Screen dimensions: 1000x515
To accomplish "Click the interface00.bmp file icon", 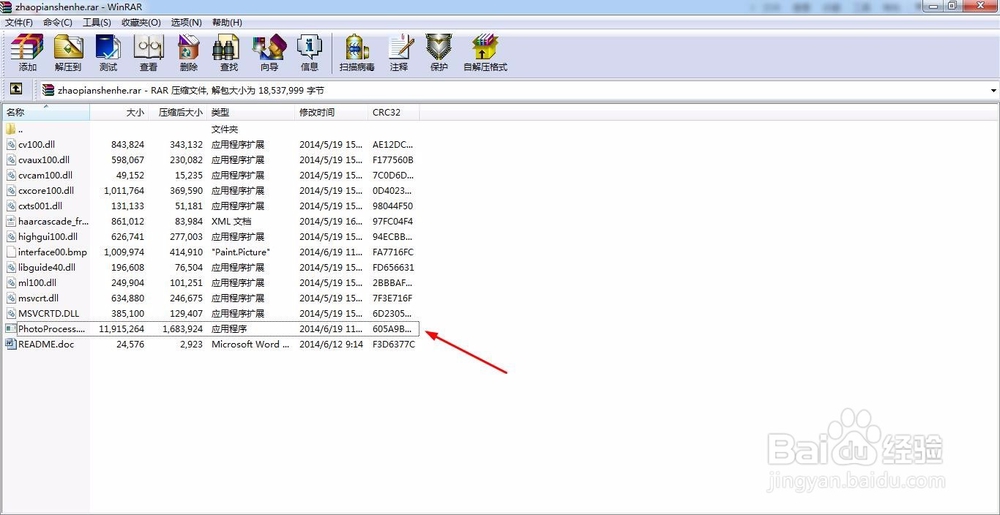I will coord(10,252).
